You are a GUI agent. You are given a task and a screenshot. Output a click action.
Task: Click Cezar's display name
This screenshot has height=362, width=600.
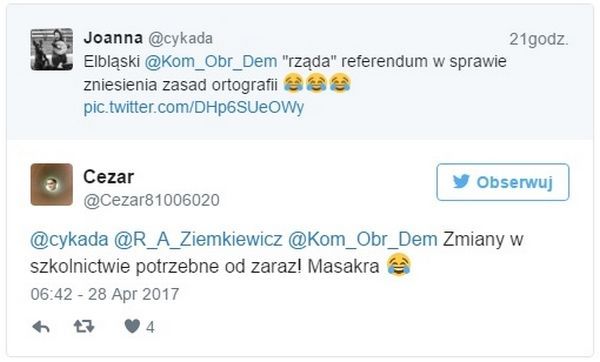click(109, 177)
